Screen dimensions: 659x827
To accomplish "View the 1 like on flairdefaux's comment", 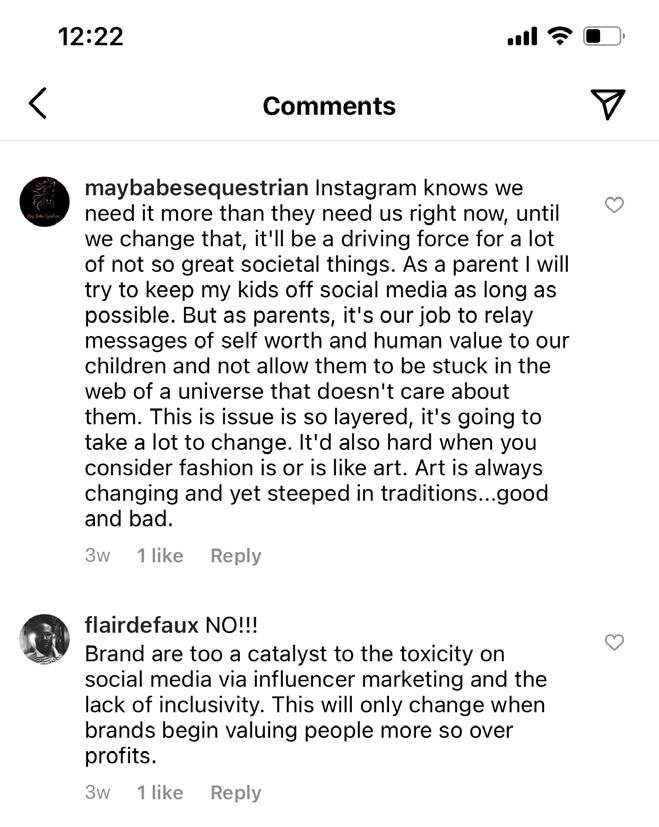I will [160, 793].
